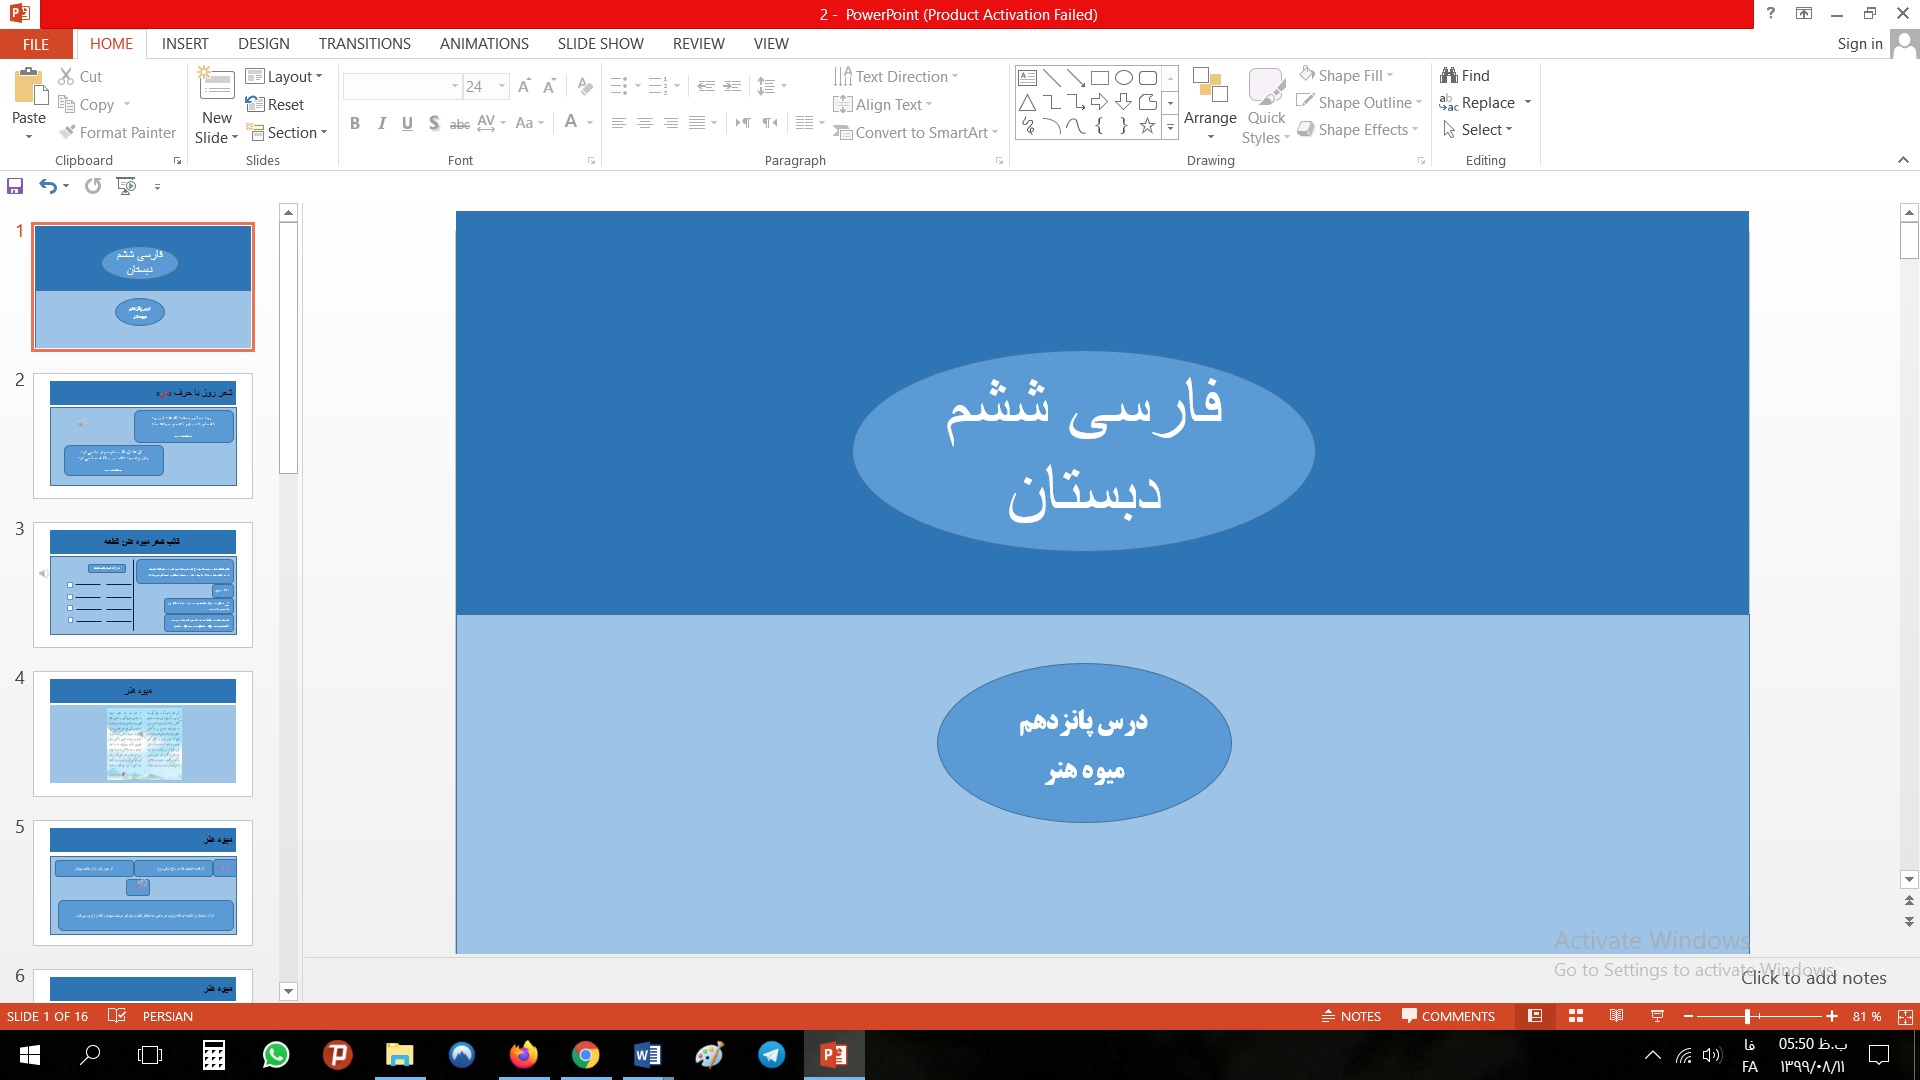
Task: Select slide 3 thumbnail in panel
Action: coord(143,584)
